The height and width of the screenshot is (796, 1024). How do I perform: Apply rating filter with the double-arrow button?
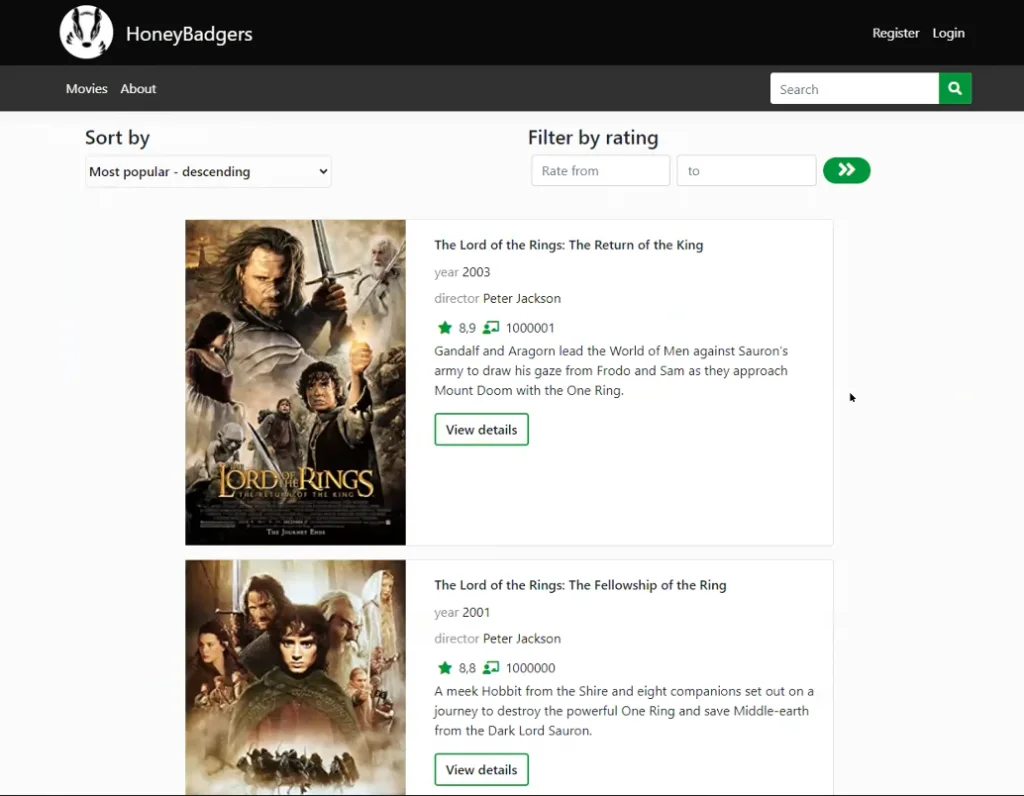[846, 170]
